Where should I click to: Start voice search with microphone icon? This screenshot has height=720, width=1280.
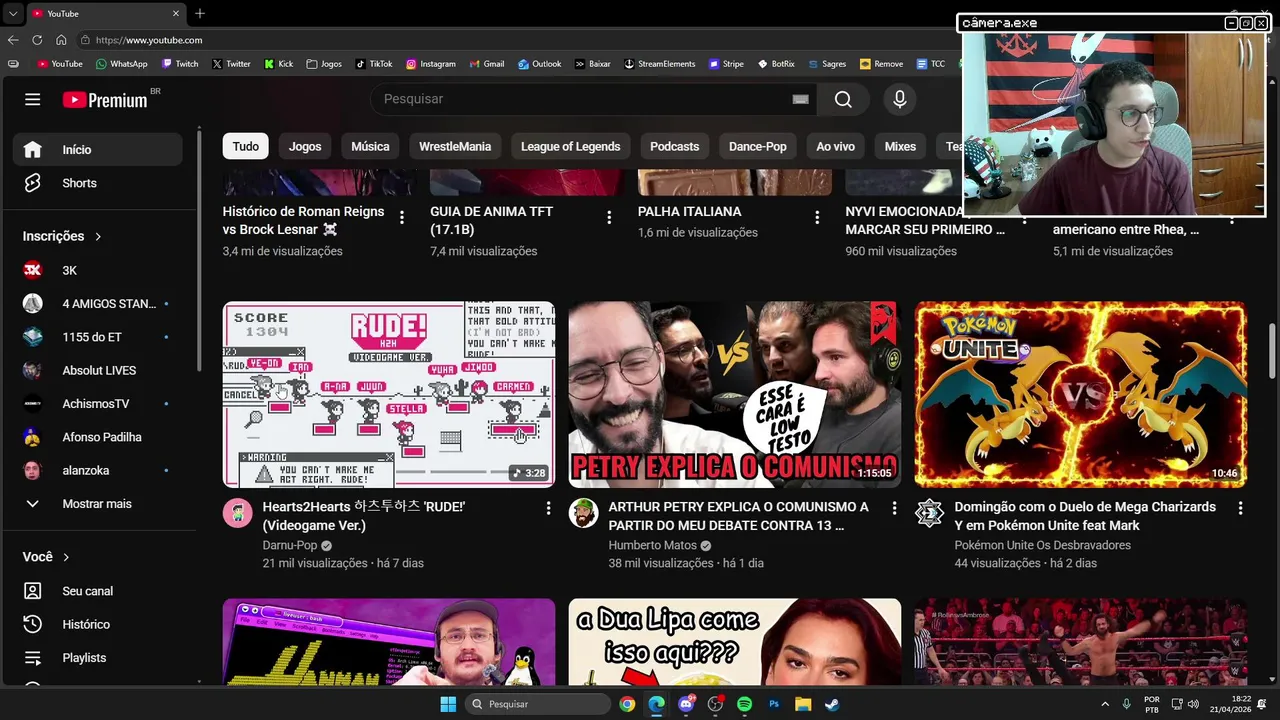(899, 99)
